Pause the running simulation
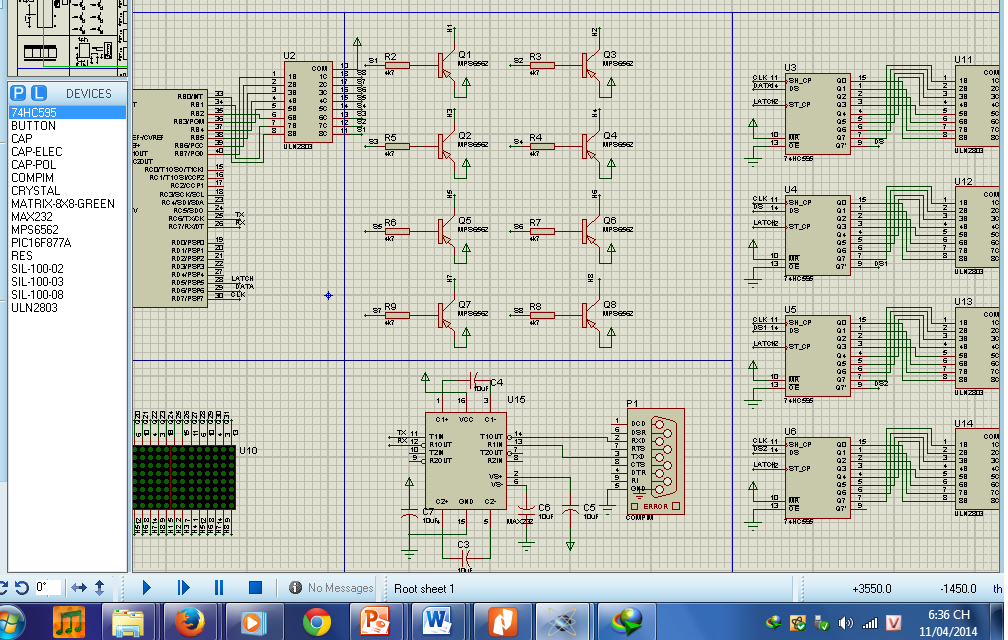 pos(219,588)
